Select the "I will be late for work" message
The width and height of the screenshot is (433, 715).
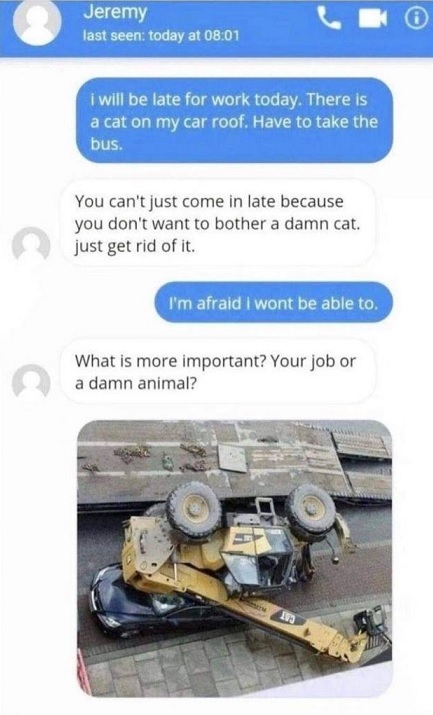pyautogui.click(x=234, y=121)
